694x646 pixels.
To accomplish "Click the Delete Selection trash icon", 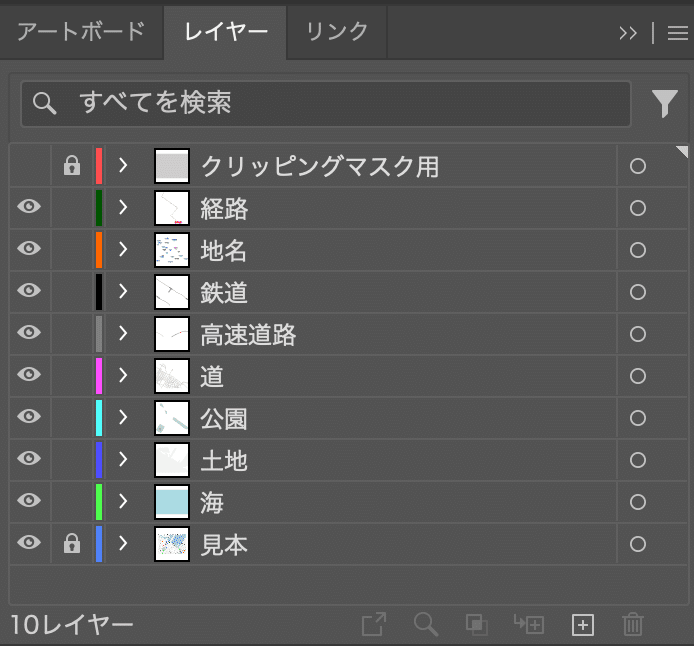I will pyautogui.click(x=632, y=624).
